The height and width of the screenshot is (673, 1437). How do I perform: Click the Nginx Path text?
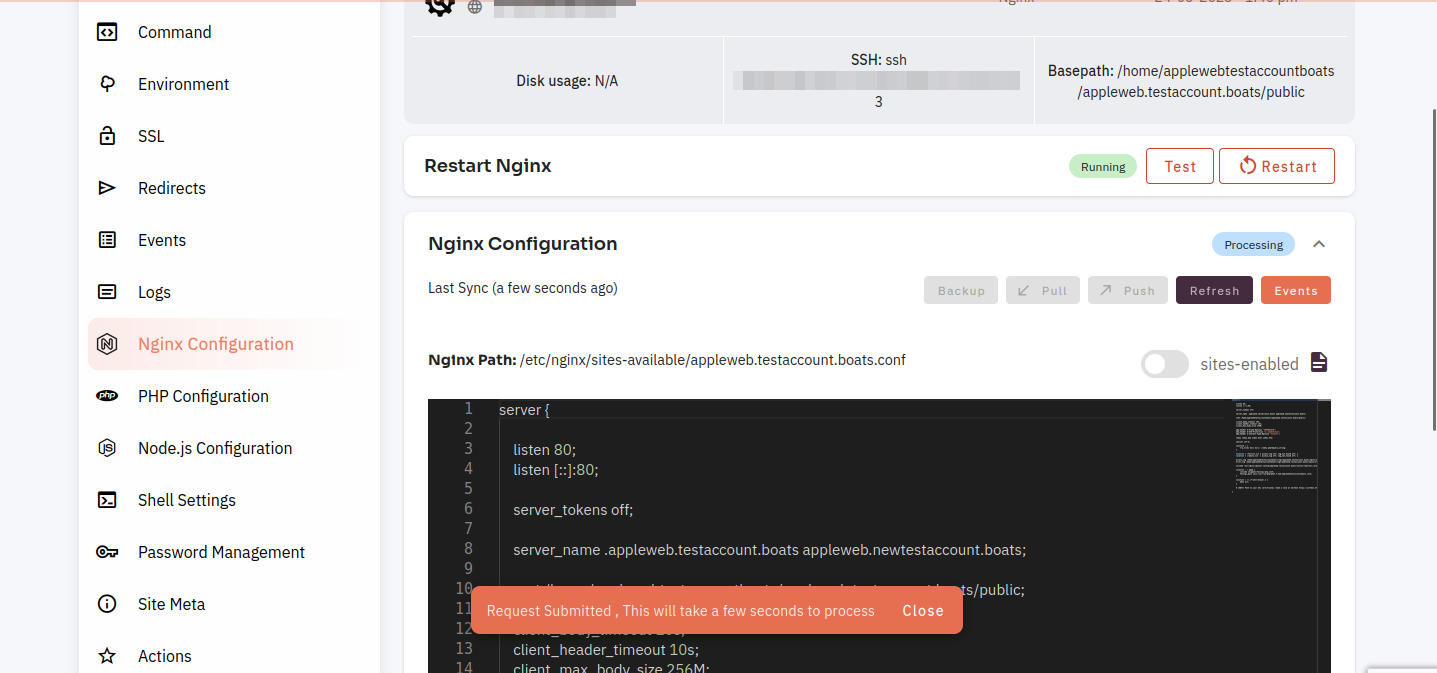coord(667,360)
